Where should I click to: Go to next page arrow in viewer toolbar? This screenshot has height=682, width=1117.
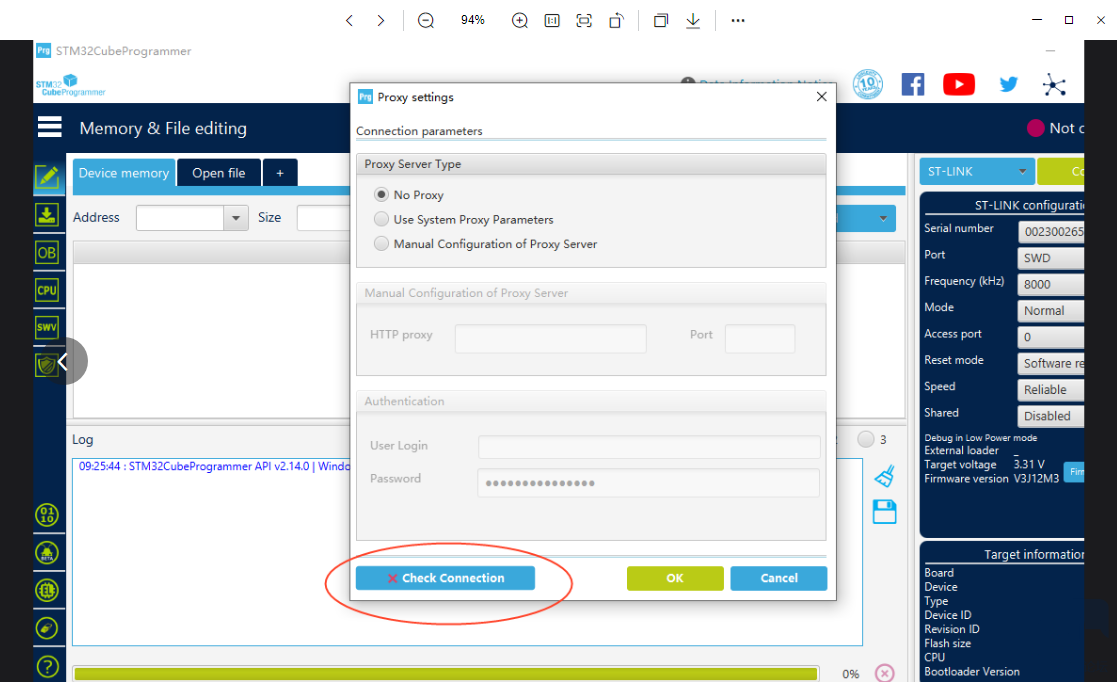(x=380, y=20)
